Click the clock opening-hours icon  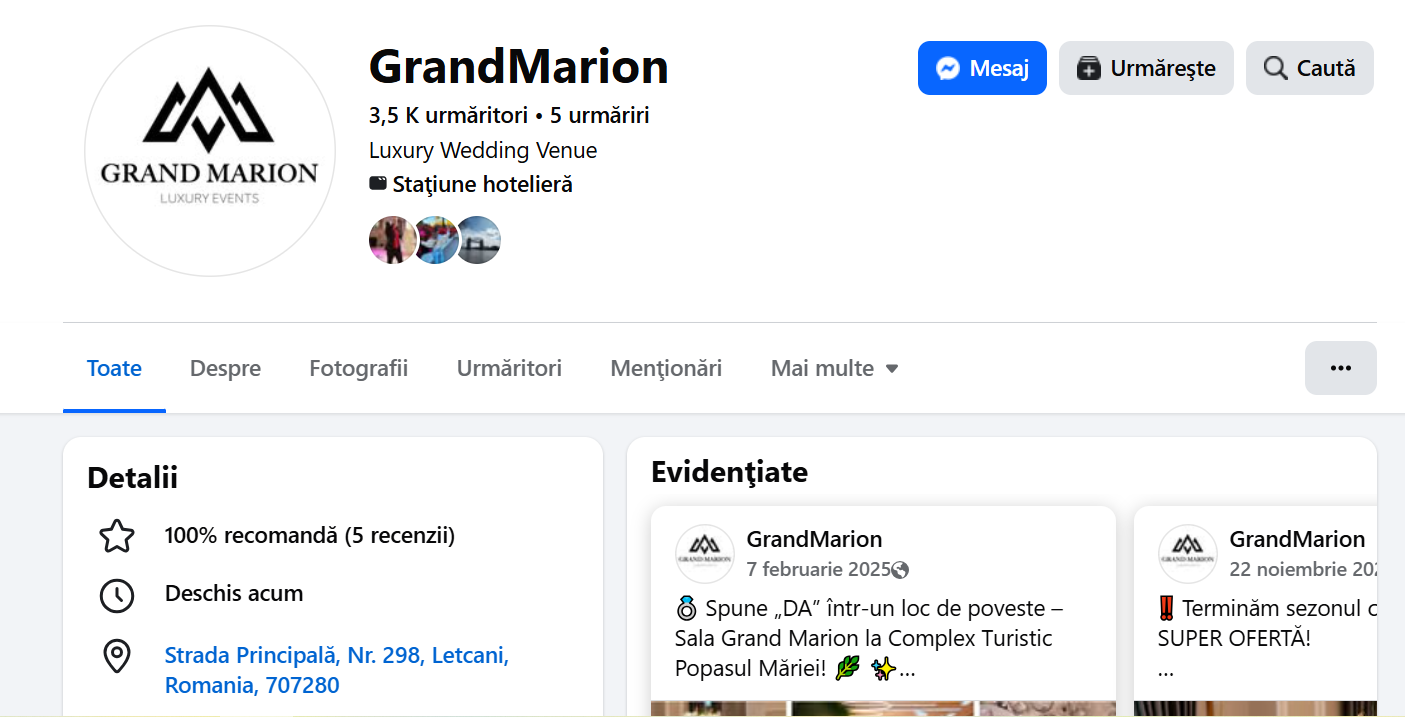pyautogui.click(x=117, y=595)
